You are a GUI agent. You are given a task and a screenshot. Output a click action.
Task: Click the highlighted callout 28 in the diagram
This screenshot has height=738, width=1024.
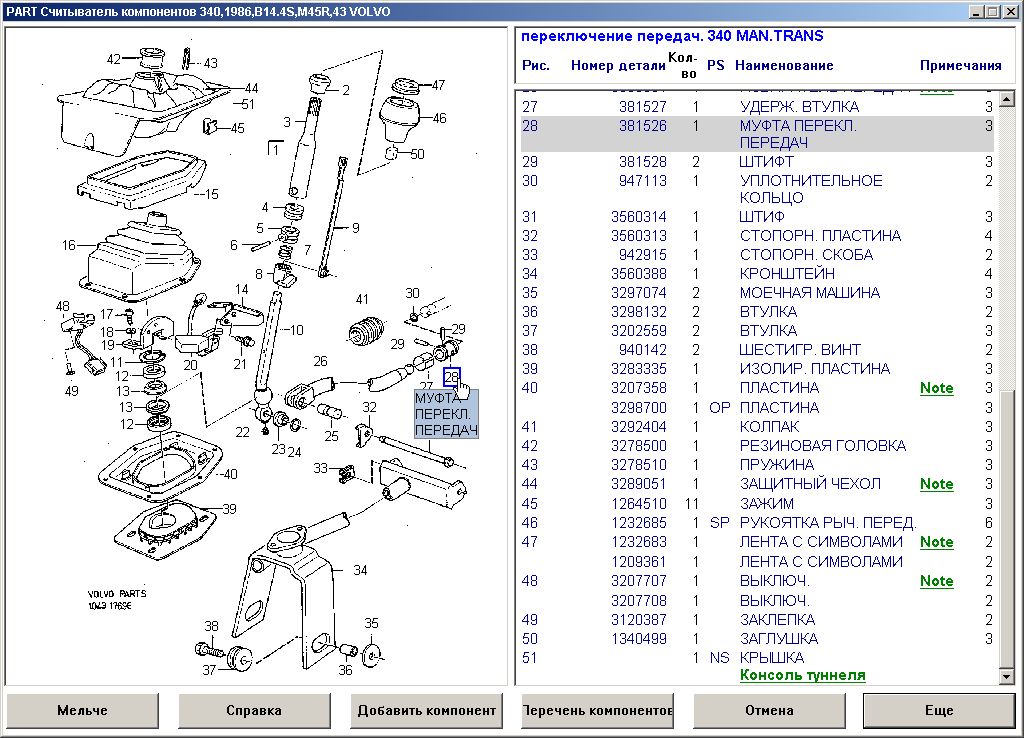pos(451,377)
